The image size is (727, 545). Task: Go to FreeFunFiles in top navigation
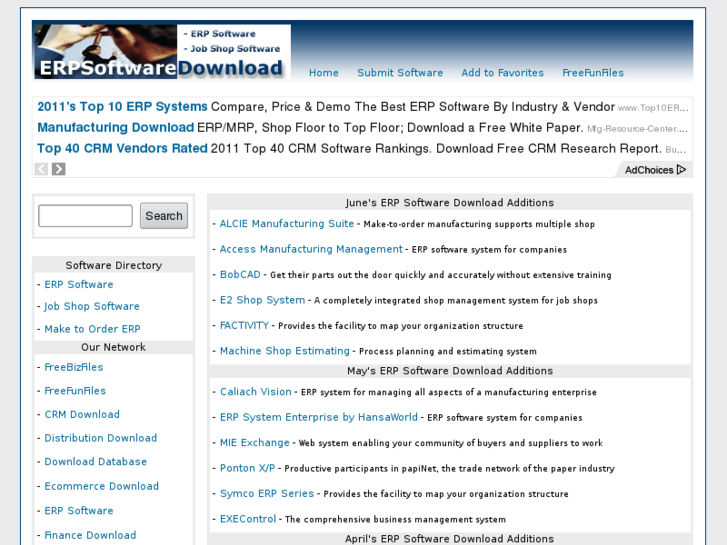coord(593,73)
